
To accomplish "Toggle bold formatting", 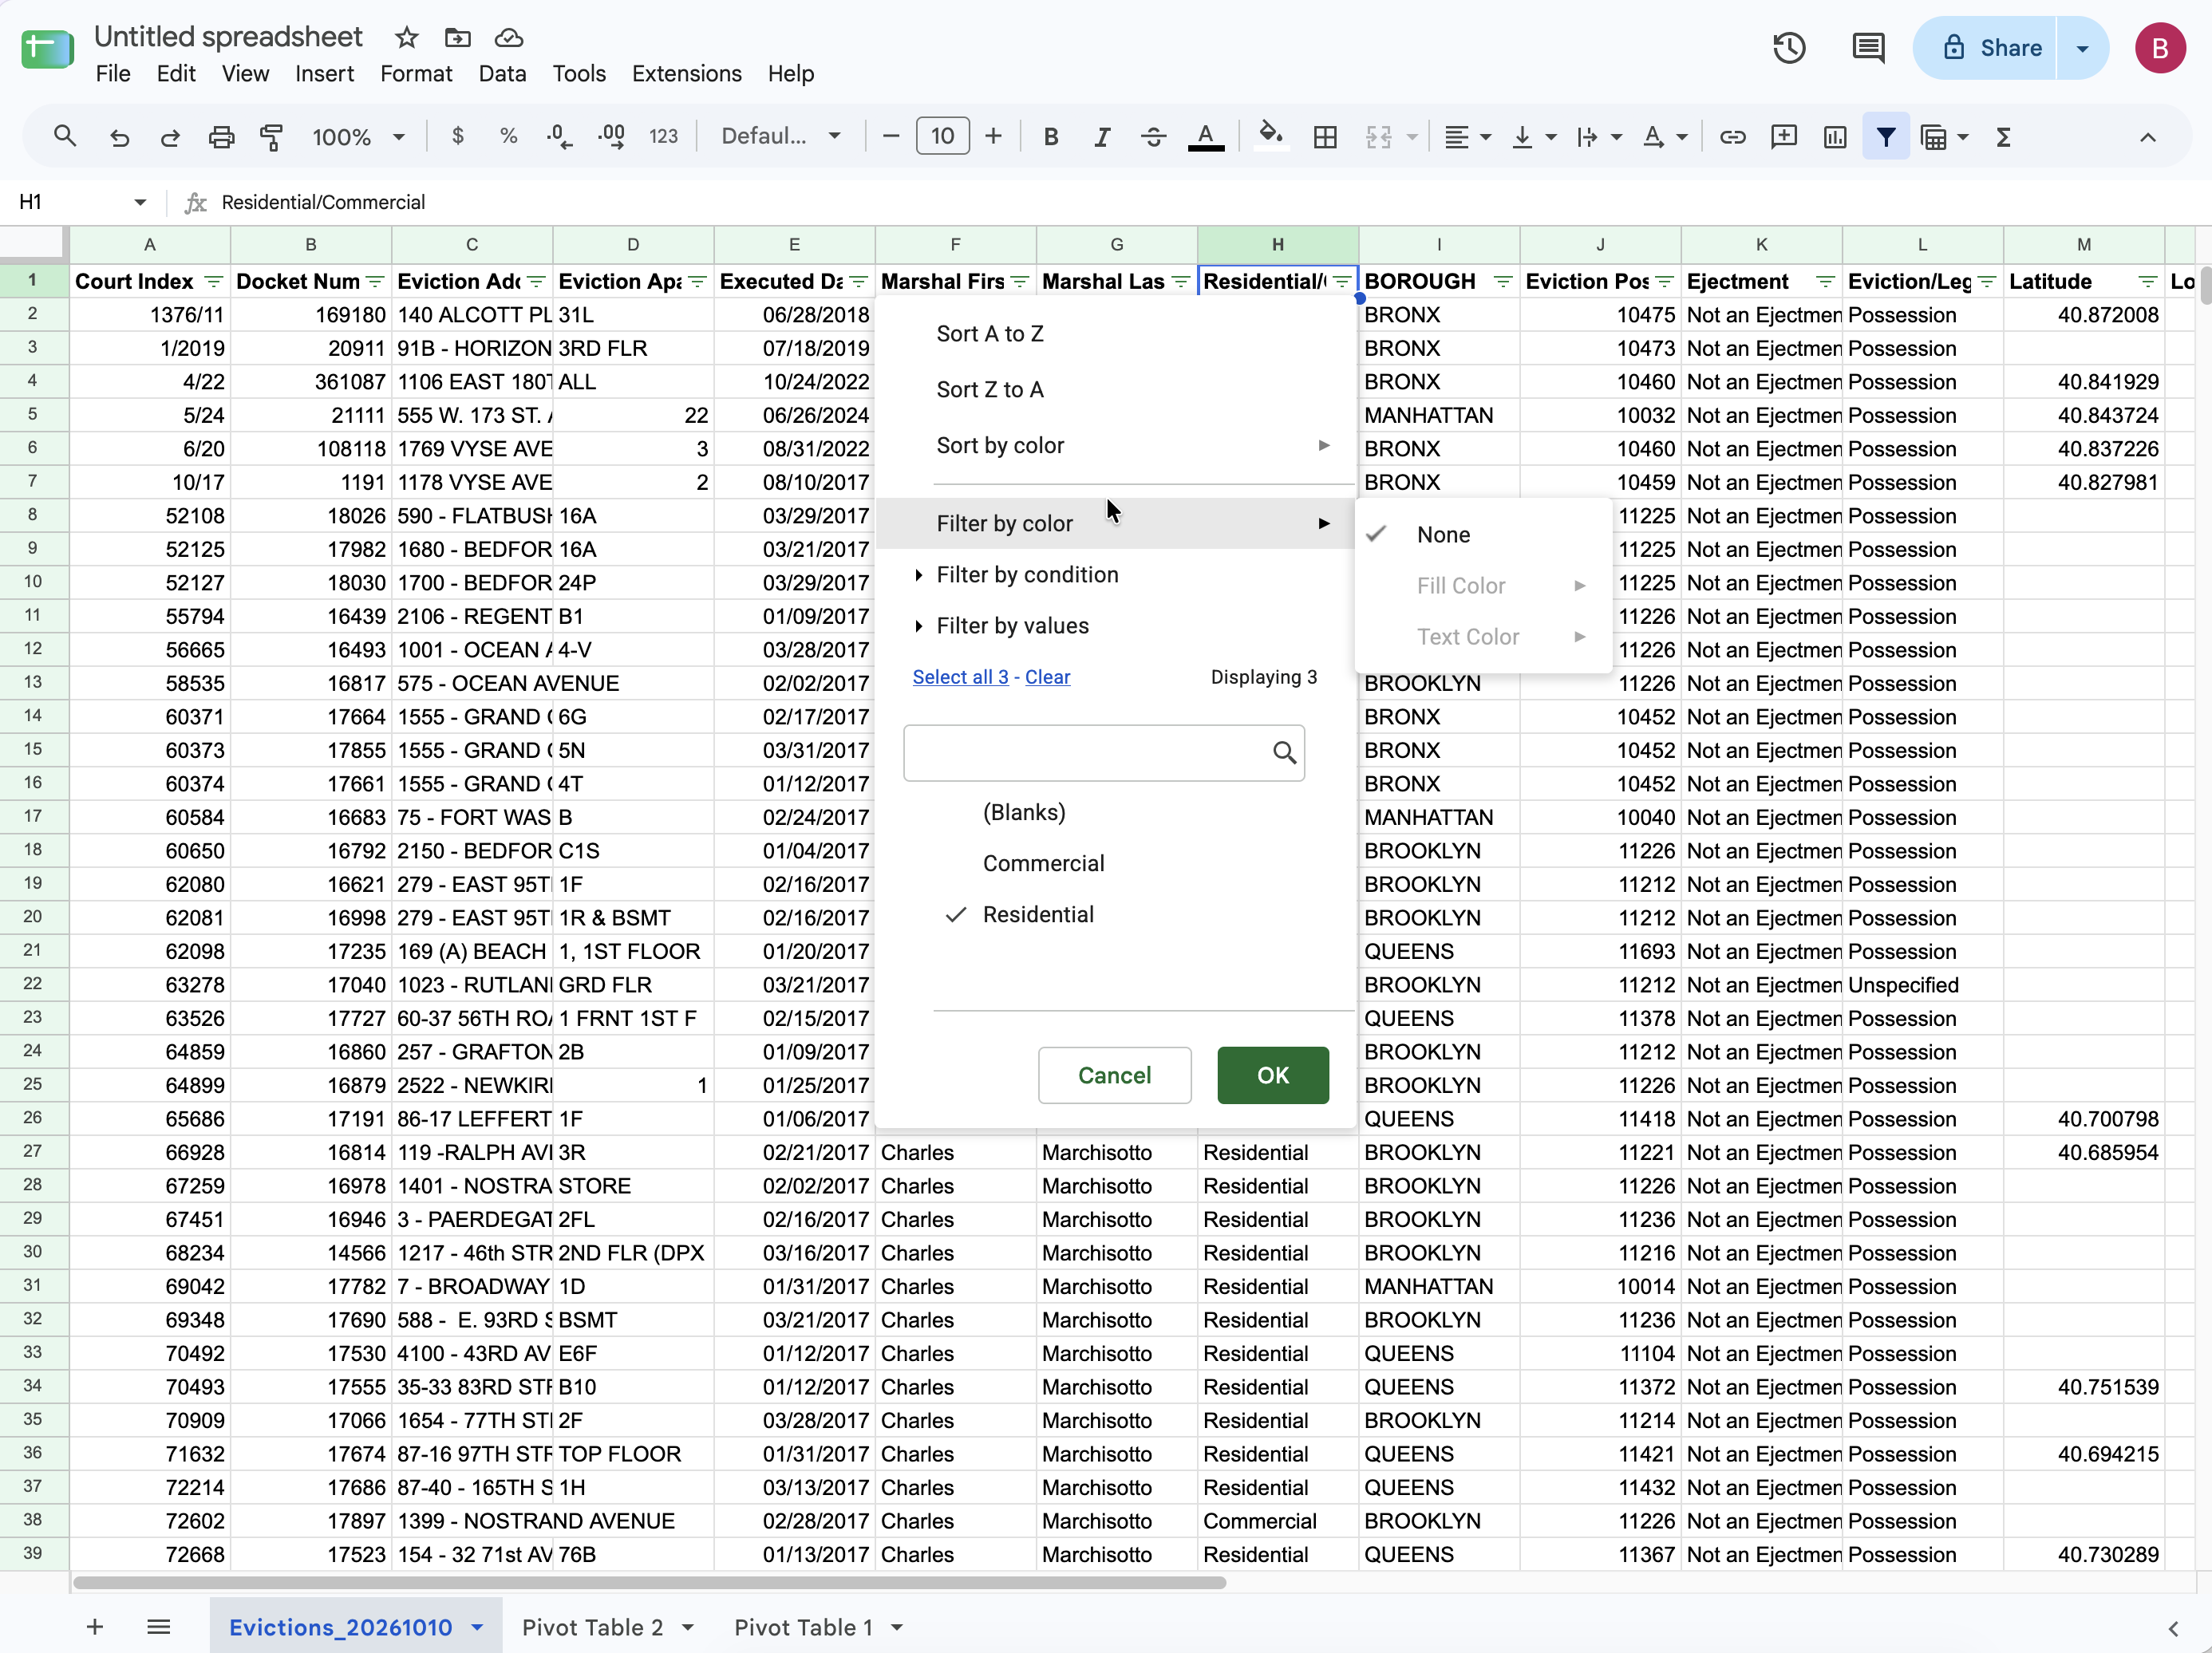I will point(1051,137).
